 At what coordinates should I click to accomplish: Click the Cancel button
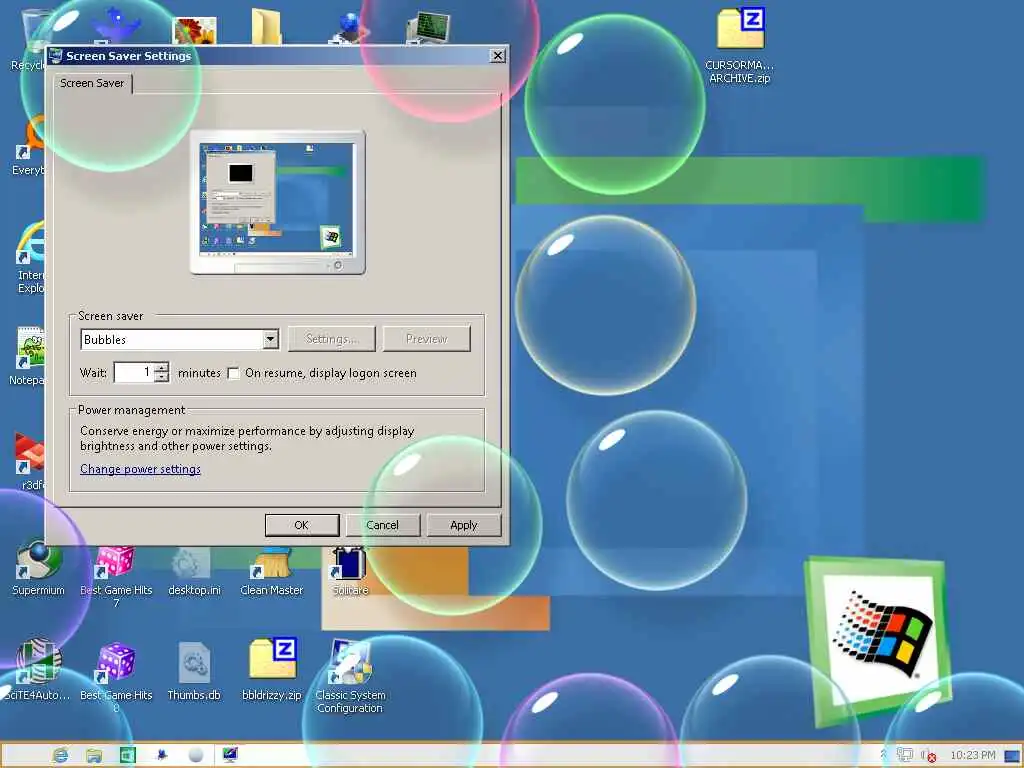point(382,525)
